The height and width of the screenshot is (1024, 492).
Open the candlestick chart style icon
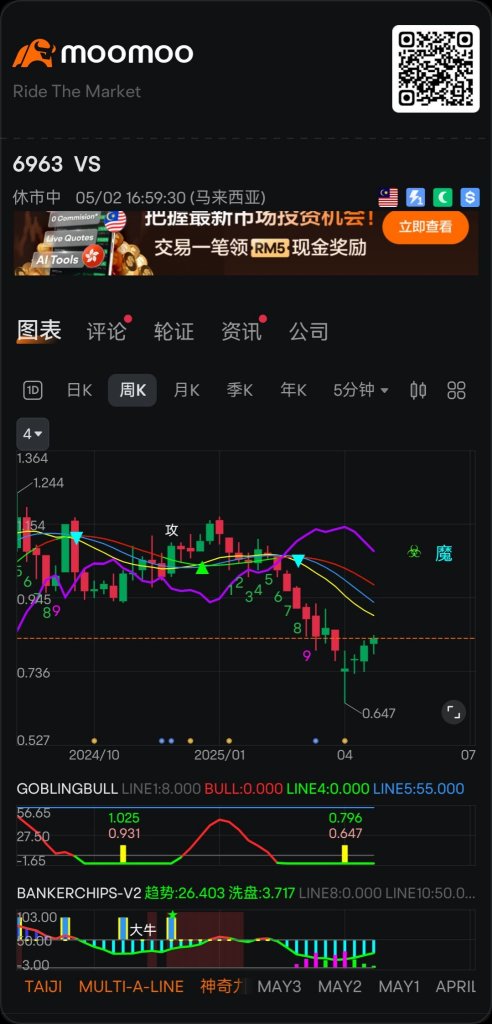tap(418, 391)
